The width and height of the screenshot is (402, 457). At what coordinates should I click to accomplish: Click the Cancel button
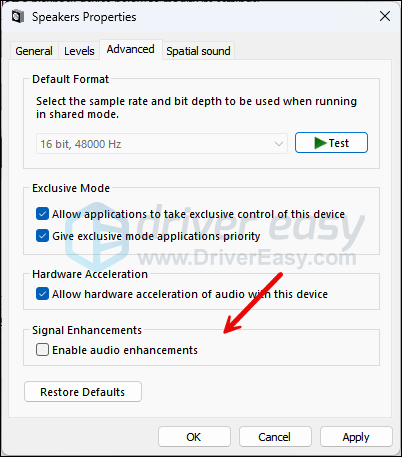coord(275,437)
